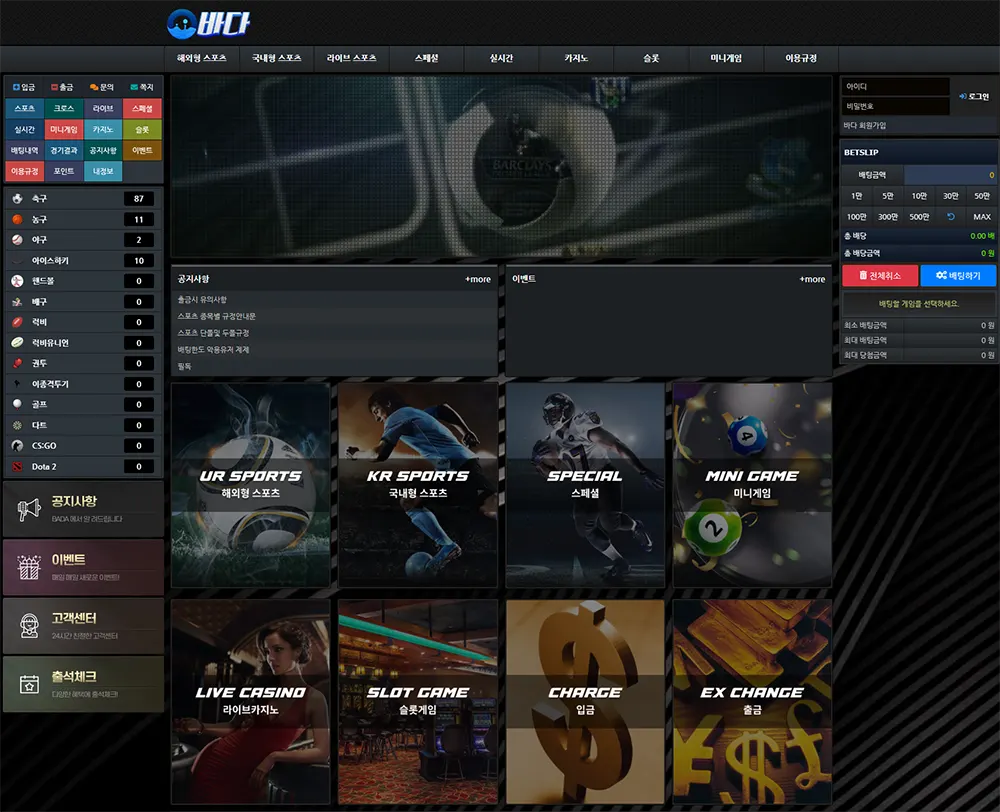Focus the 아이디 username field

coord(895,86)
